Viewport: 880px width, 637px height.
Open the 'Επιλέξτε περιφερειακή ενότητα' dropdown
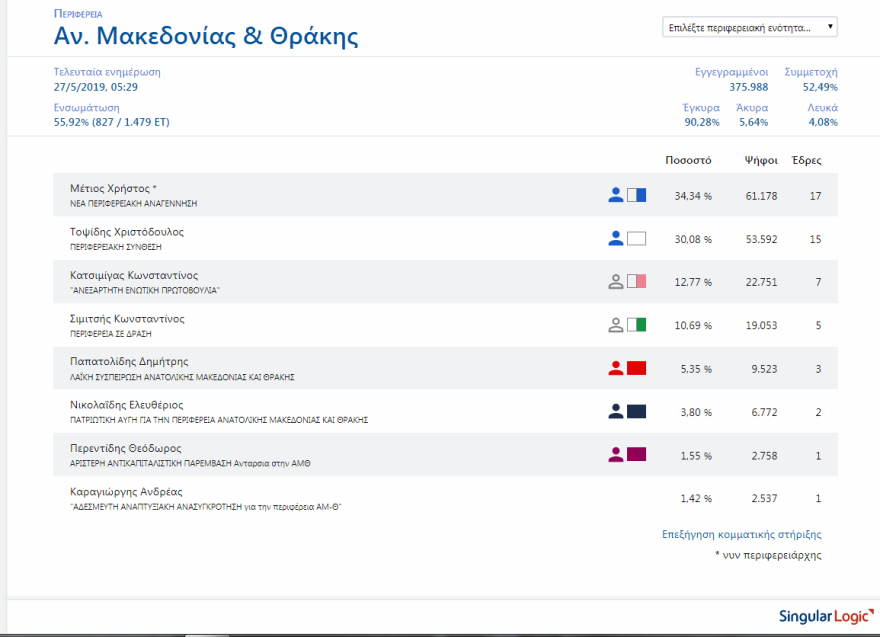(750, 27)
